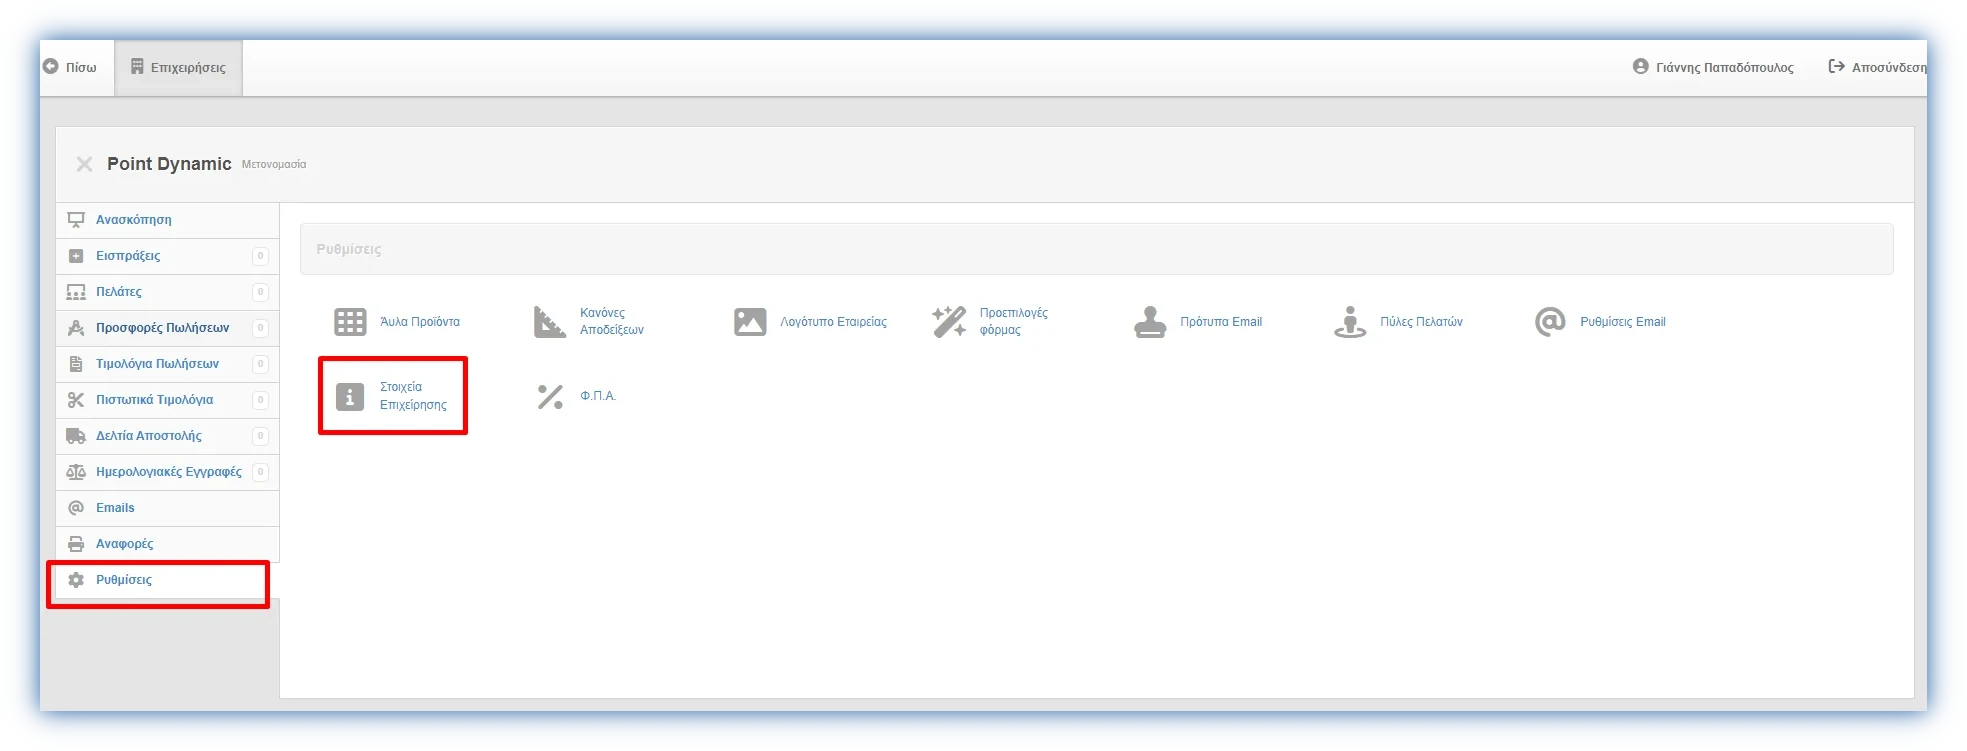
Task: Open the Γιάννης Παπαδόπουλος user profile
Action: click(1713, 67)
